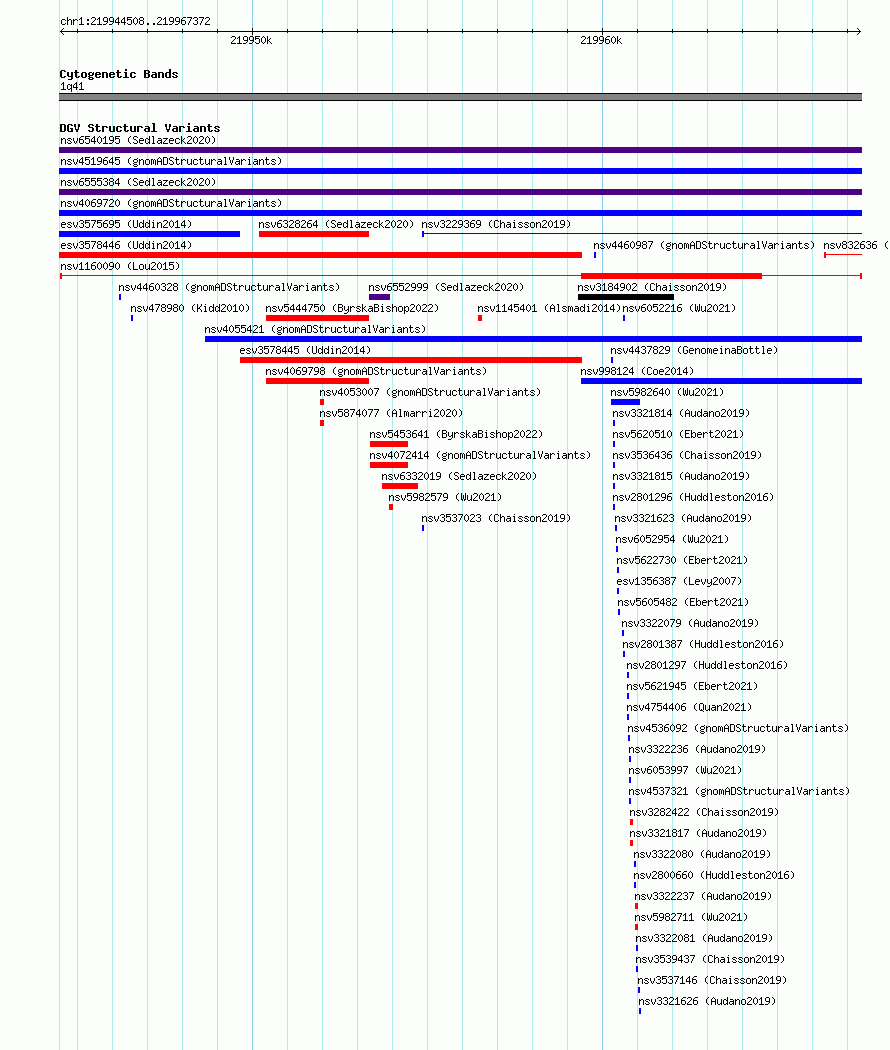The image size is (890, 1050).
Task: Open nsv3282422 (Chaisson2019) label
Action: [704, 812]
